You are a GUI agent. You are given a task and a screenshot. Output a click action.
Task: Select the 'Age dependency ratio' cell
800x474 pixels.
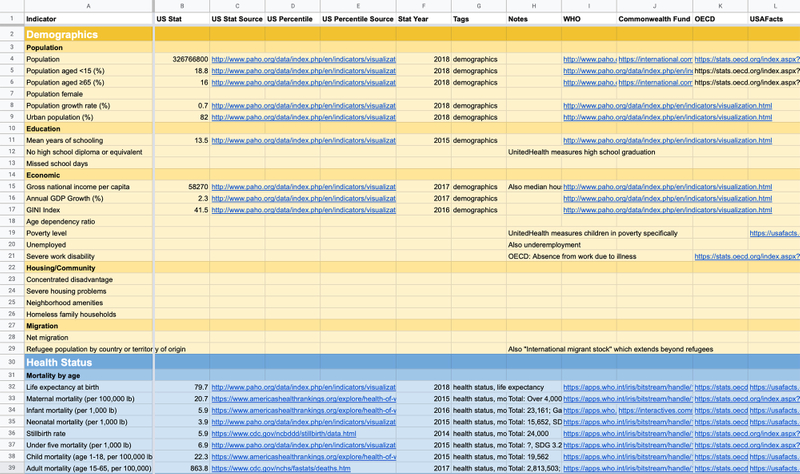(x=88, y=221)
